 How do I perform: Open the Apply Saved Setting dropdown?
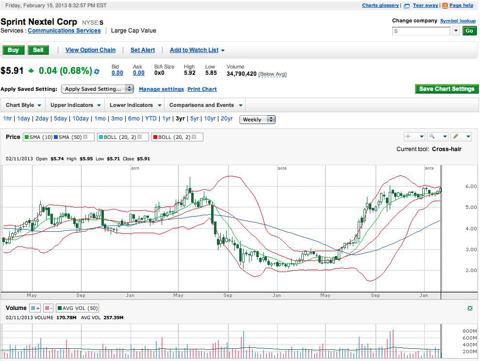pos(98,89)
